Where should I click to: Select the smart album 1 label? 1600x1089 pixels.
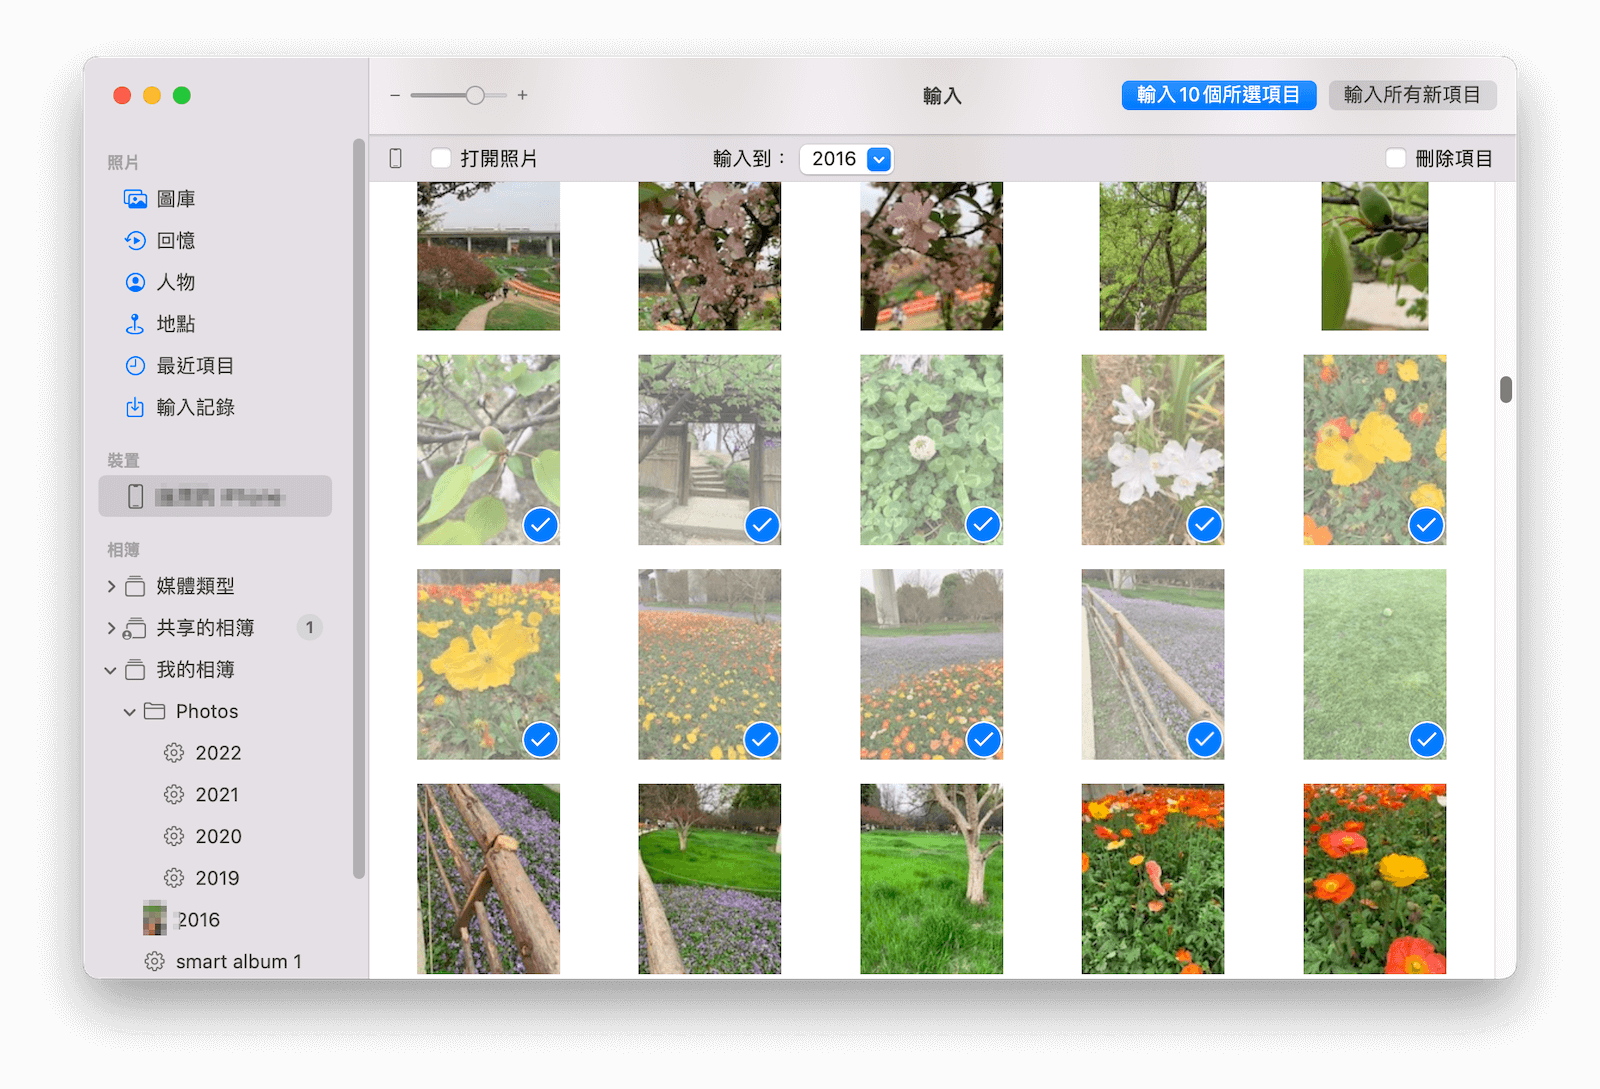(x=239, y=962)
